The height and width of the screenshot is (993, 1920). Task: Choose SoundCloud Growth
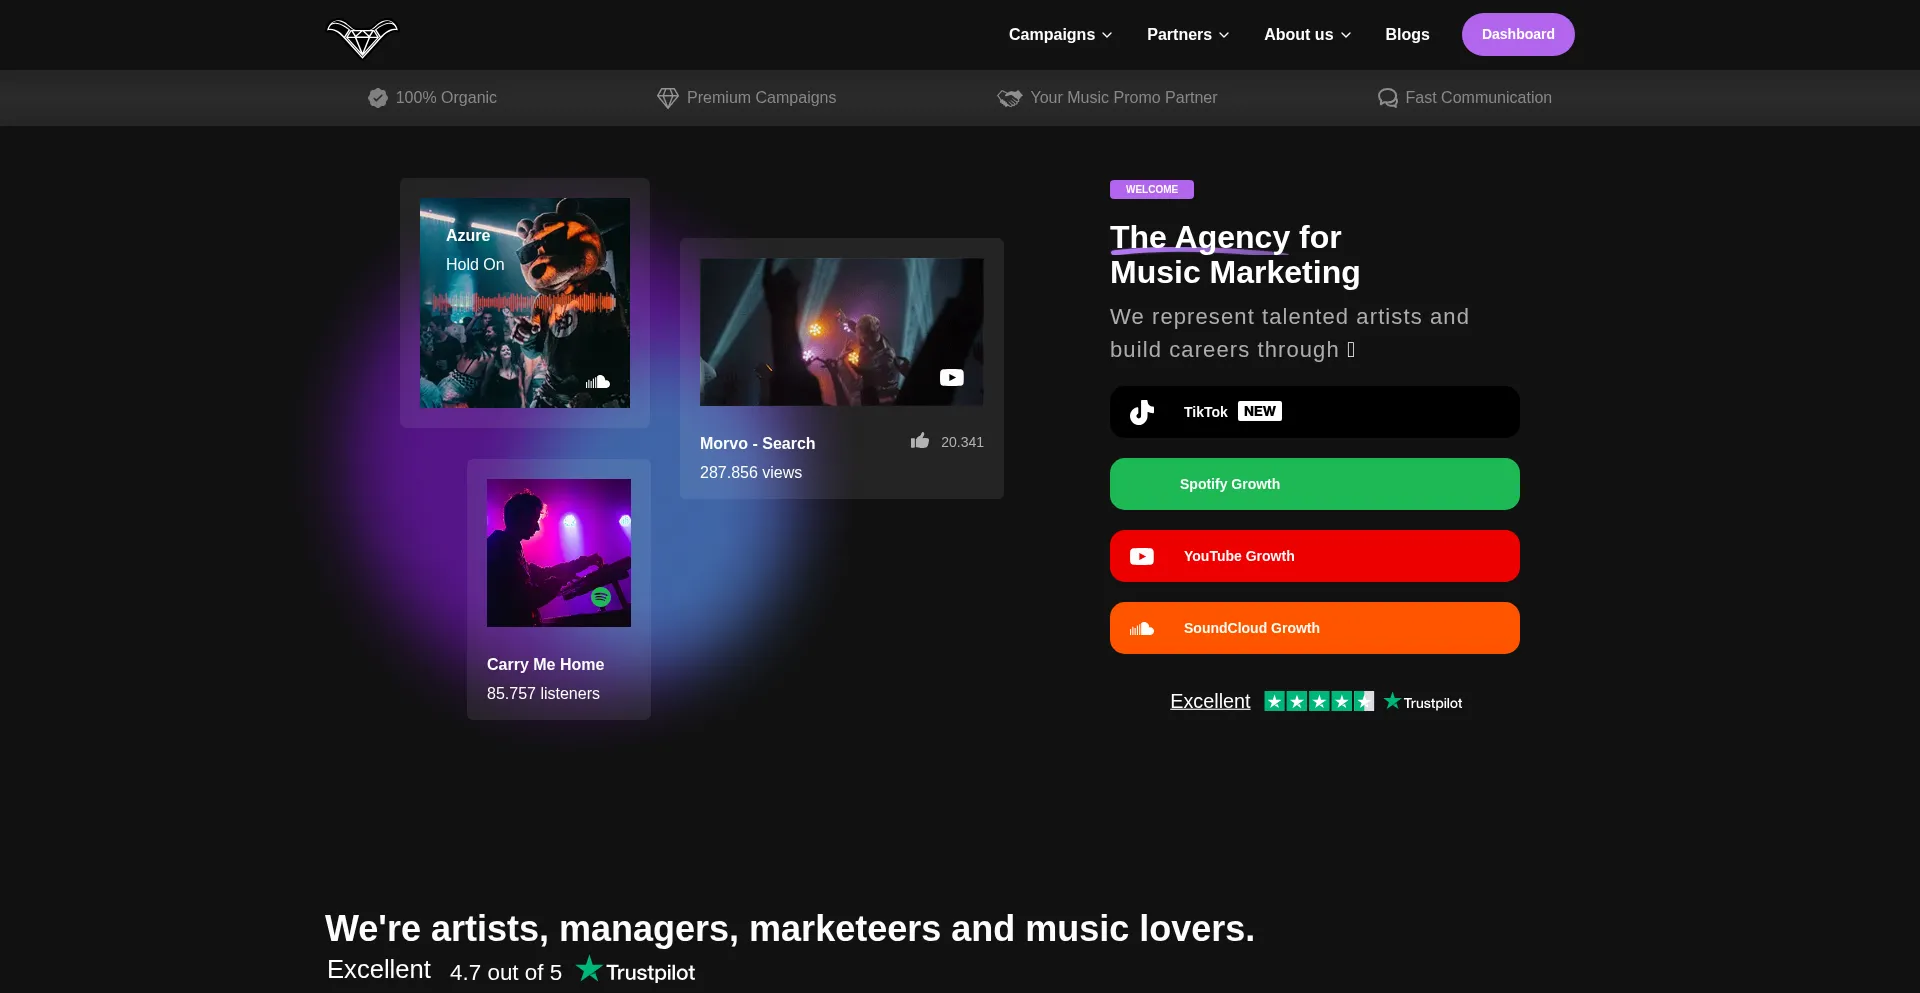[x=1315, y=628]
